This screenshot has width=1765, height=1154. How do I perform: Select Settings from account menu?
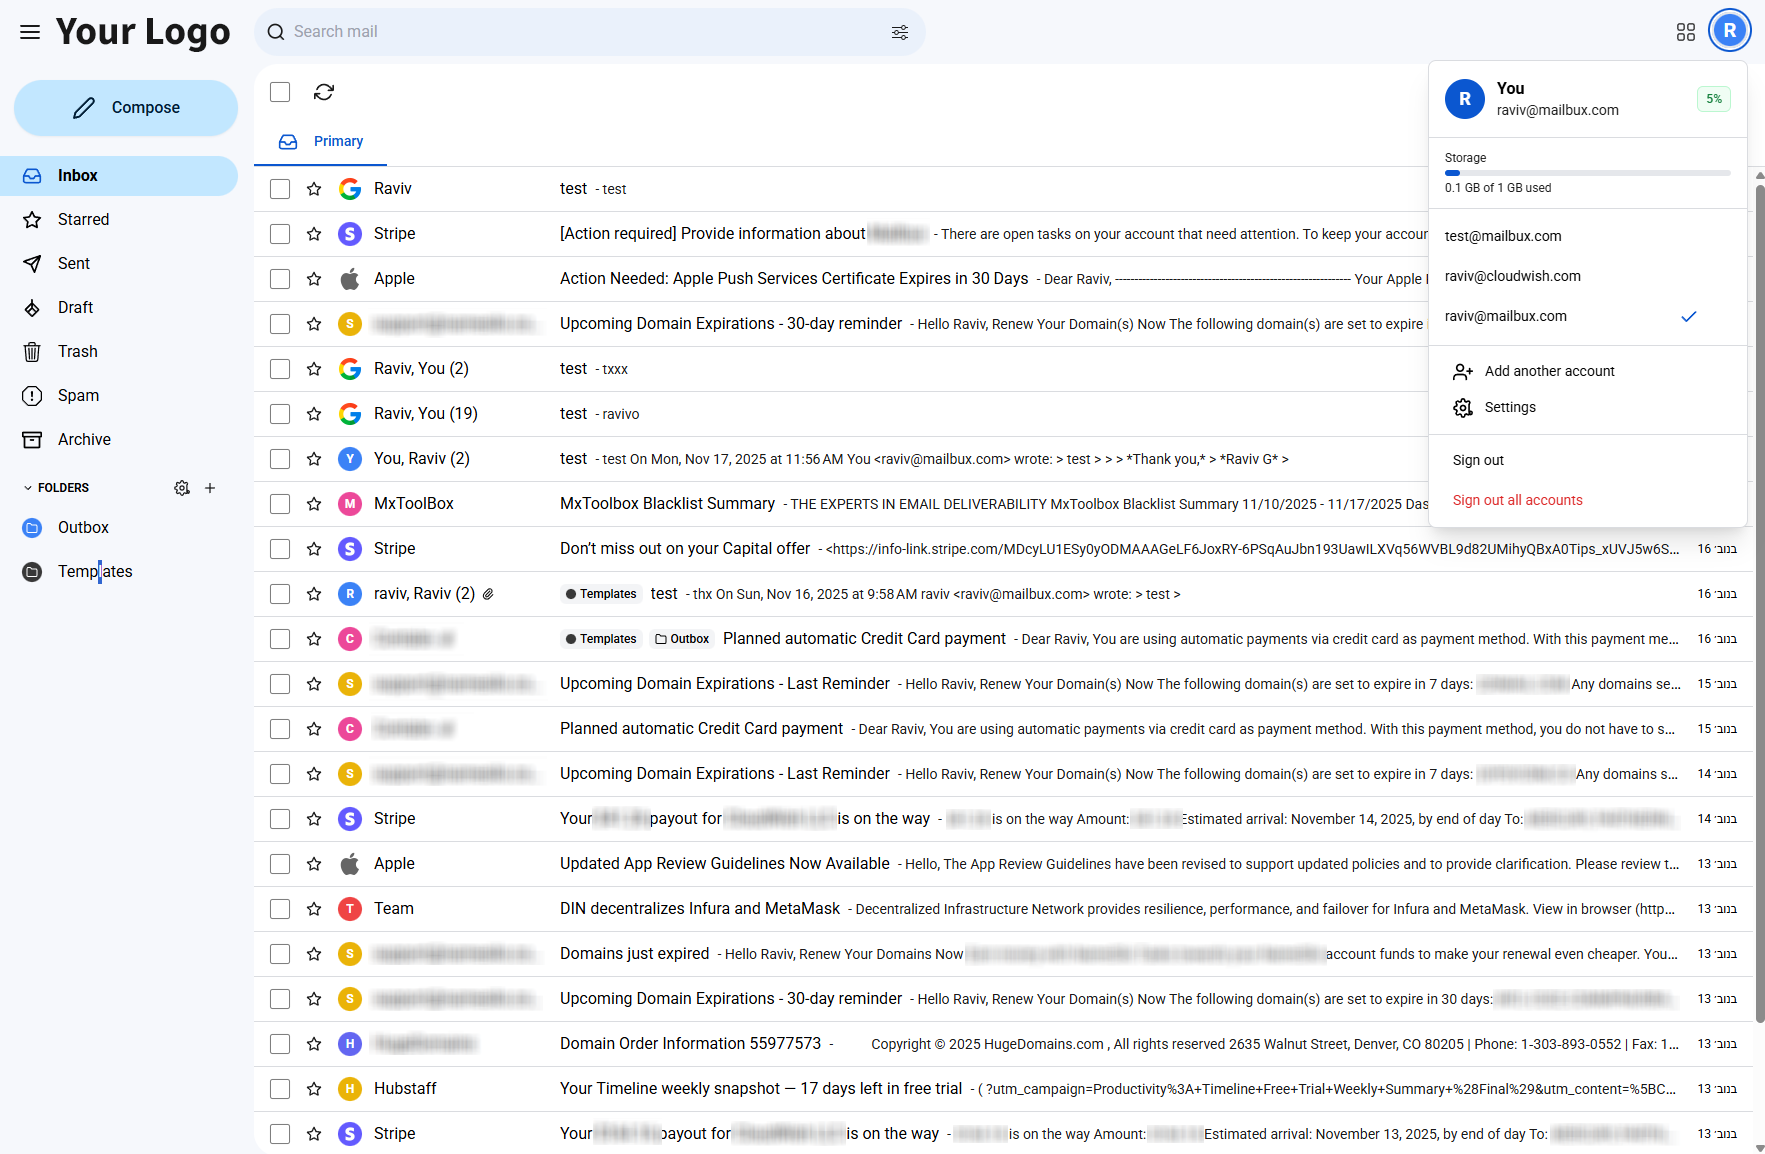[1509, 408]
